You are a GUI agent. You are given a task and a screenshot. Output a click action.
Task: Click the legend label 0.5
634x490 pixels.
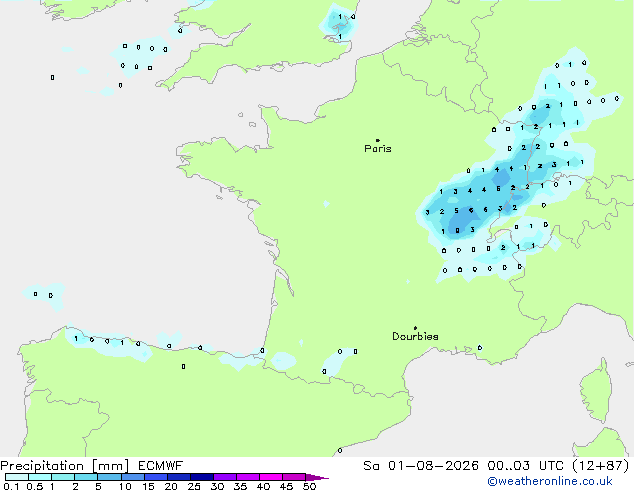(34, 486)
